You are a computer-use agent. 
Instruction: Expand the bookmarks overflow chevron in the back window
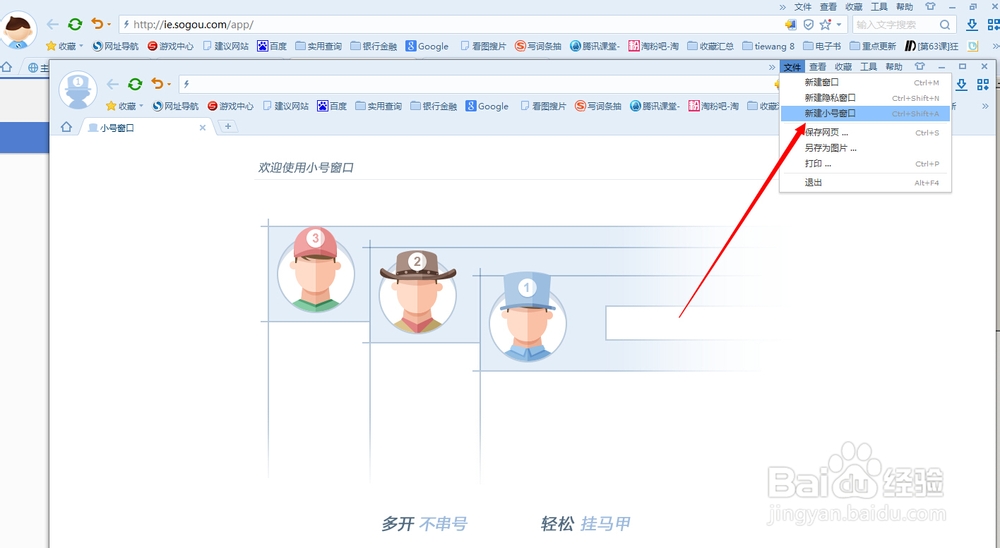[x=996, y=46]
